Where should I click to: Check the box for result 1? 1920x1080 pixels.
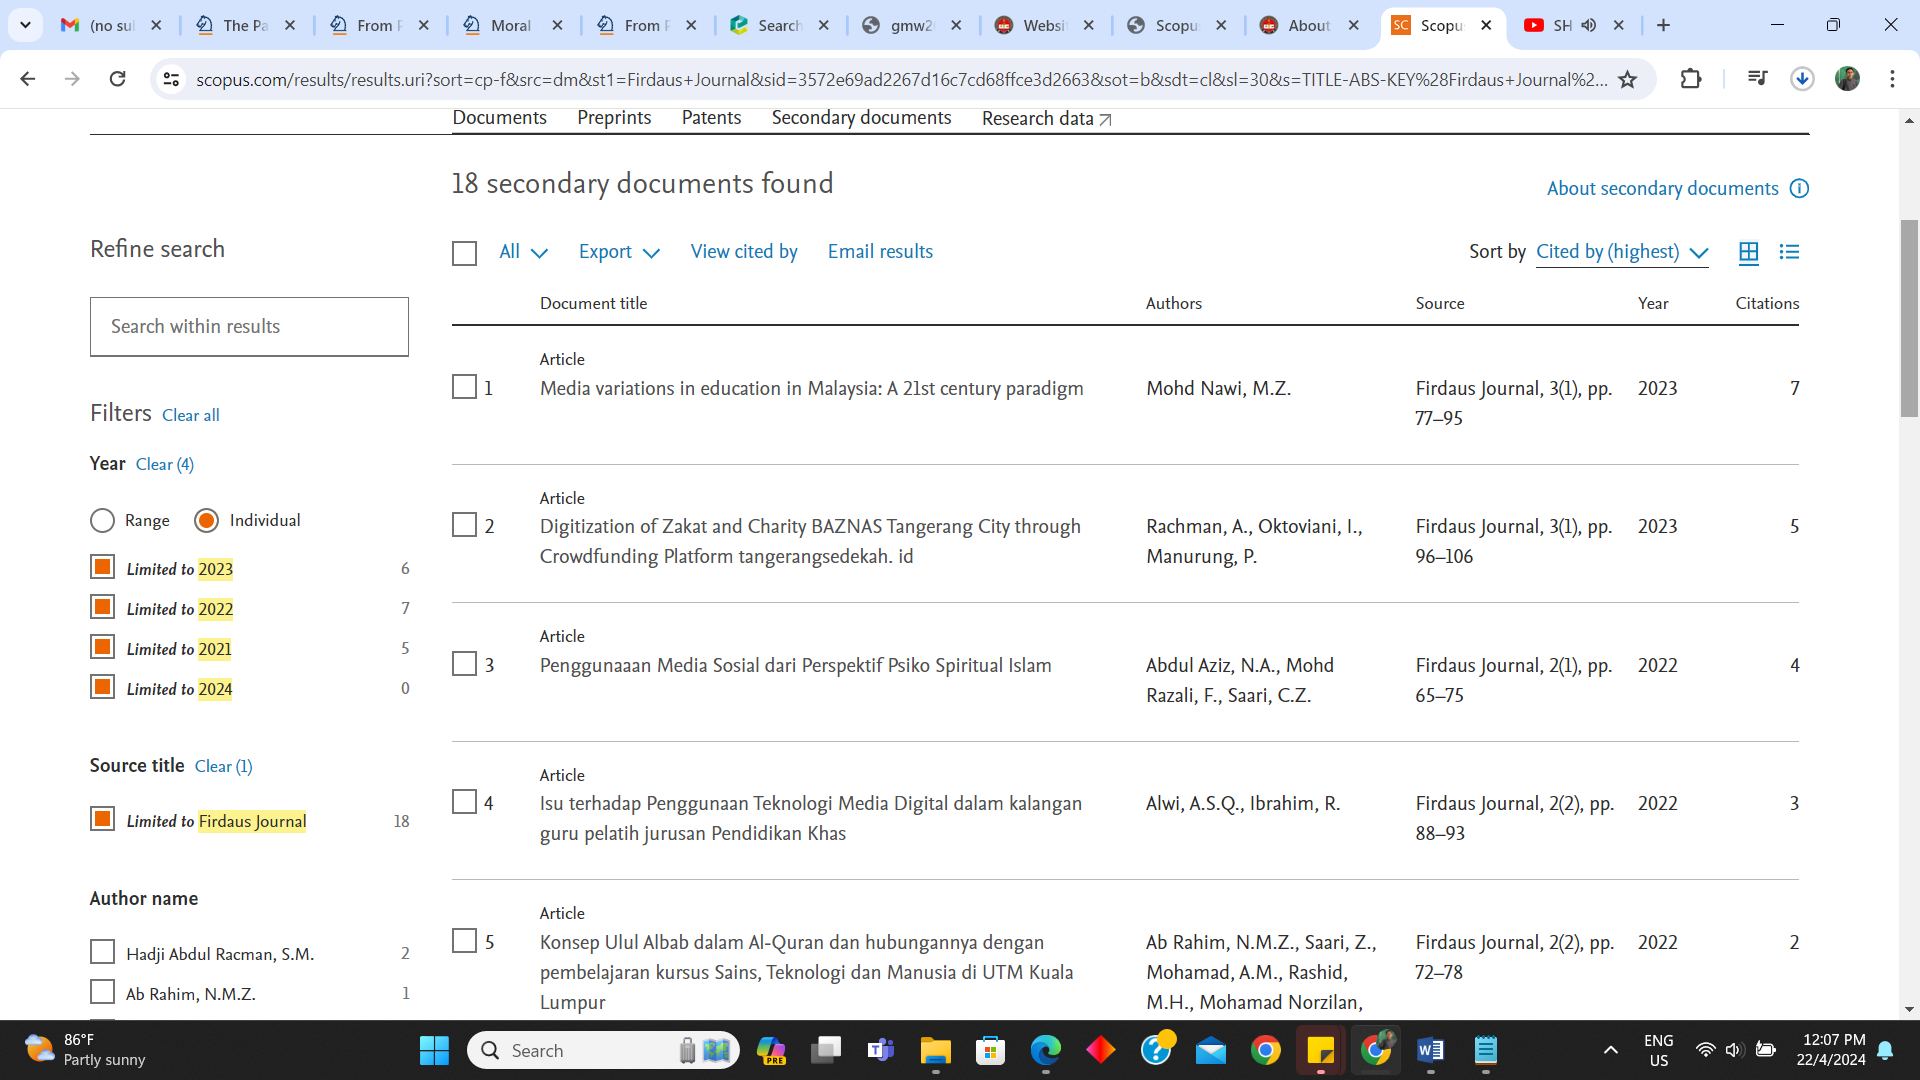(x=464, y=387)
